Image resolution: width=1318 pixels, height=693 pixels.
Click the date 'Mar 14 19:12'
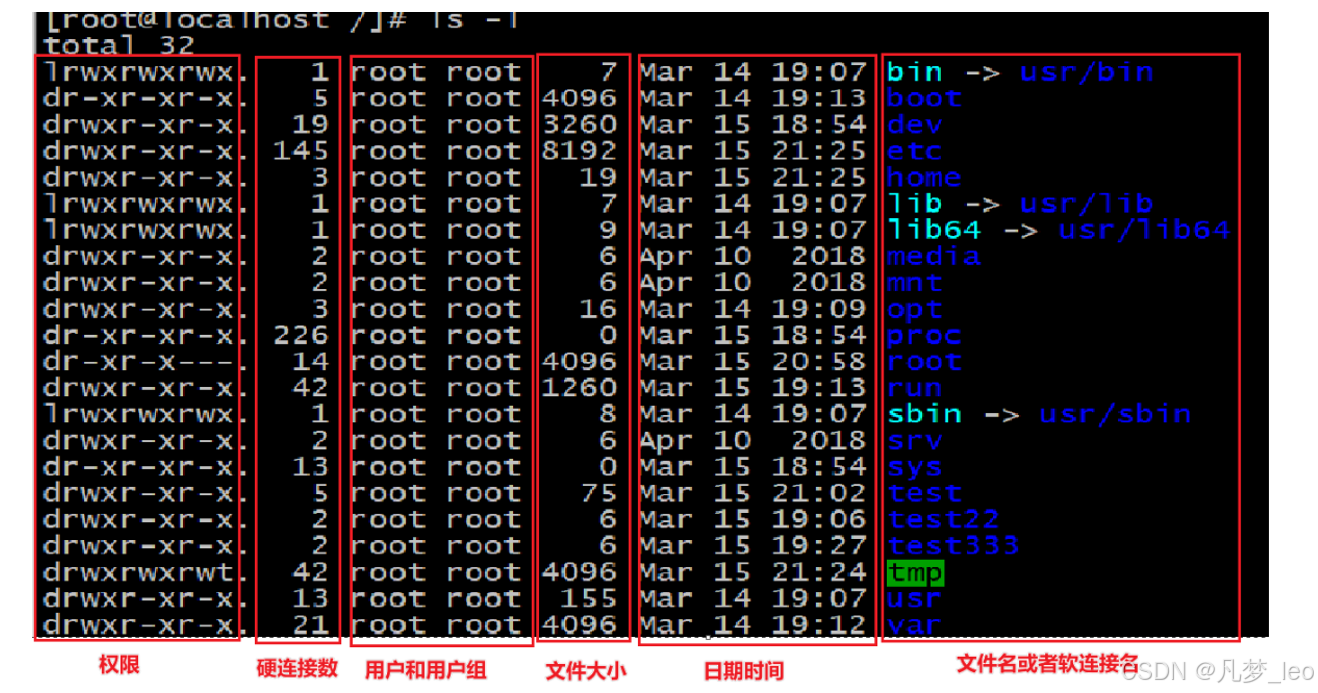click(x=753, y=624)
